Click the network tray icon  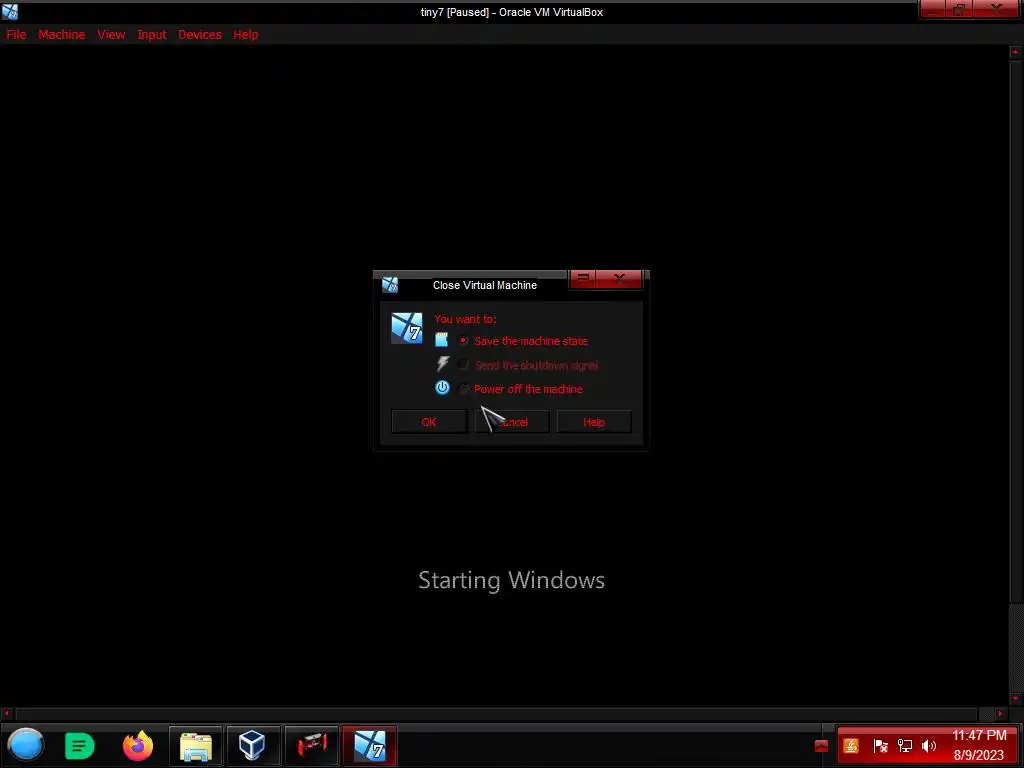[905, 746]
